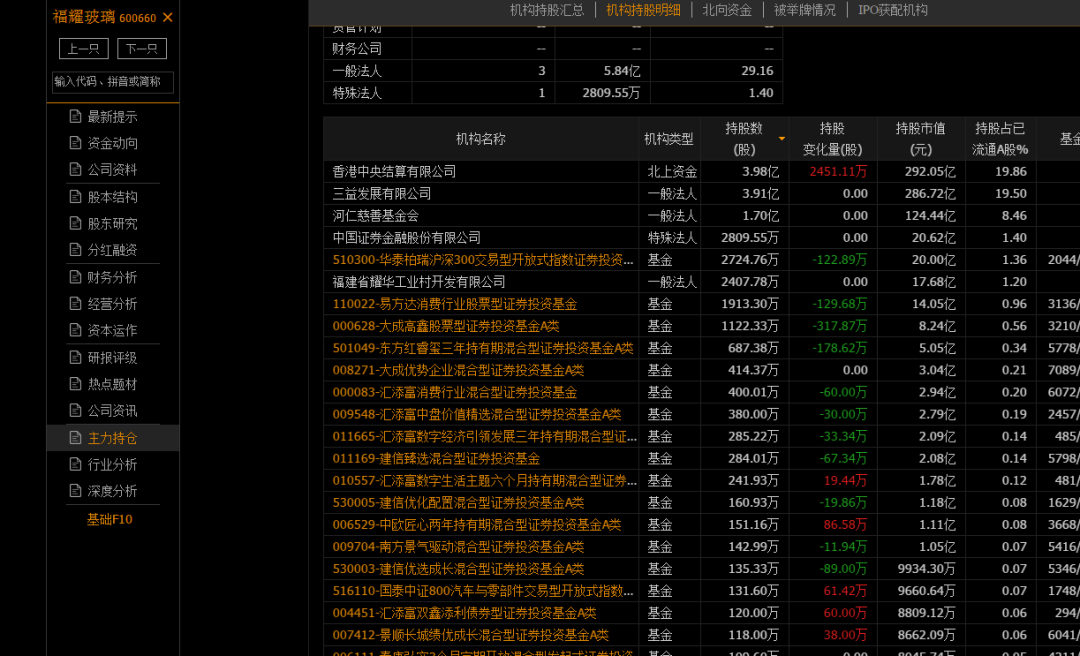Screen dimensions: 1080x656
Task: Click document icon beside 资本运作
Action: click(x=75, y=330)
